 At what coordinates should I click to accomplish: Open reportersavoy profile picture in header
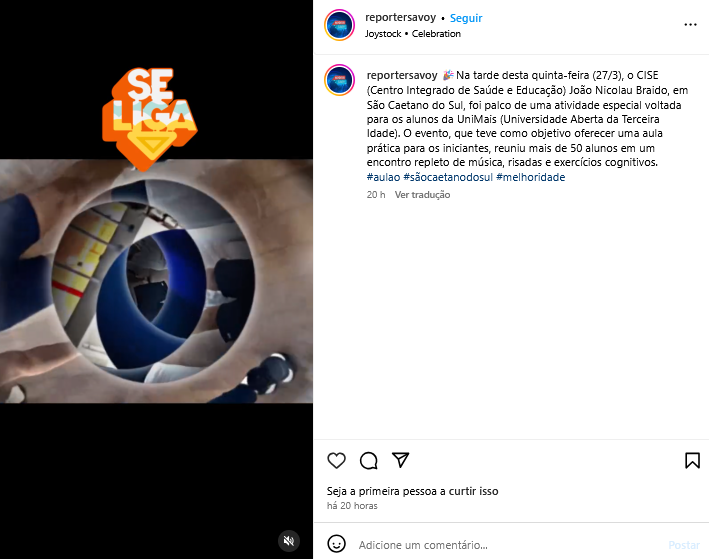coord(340,25)
